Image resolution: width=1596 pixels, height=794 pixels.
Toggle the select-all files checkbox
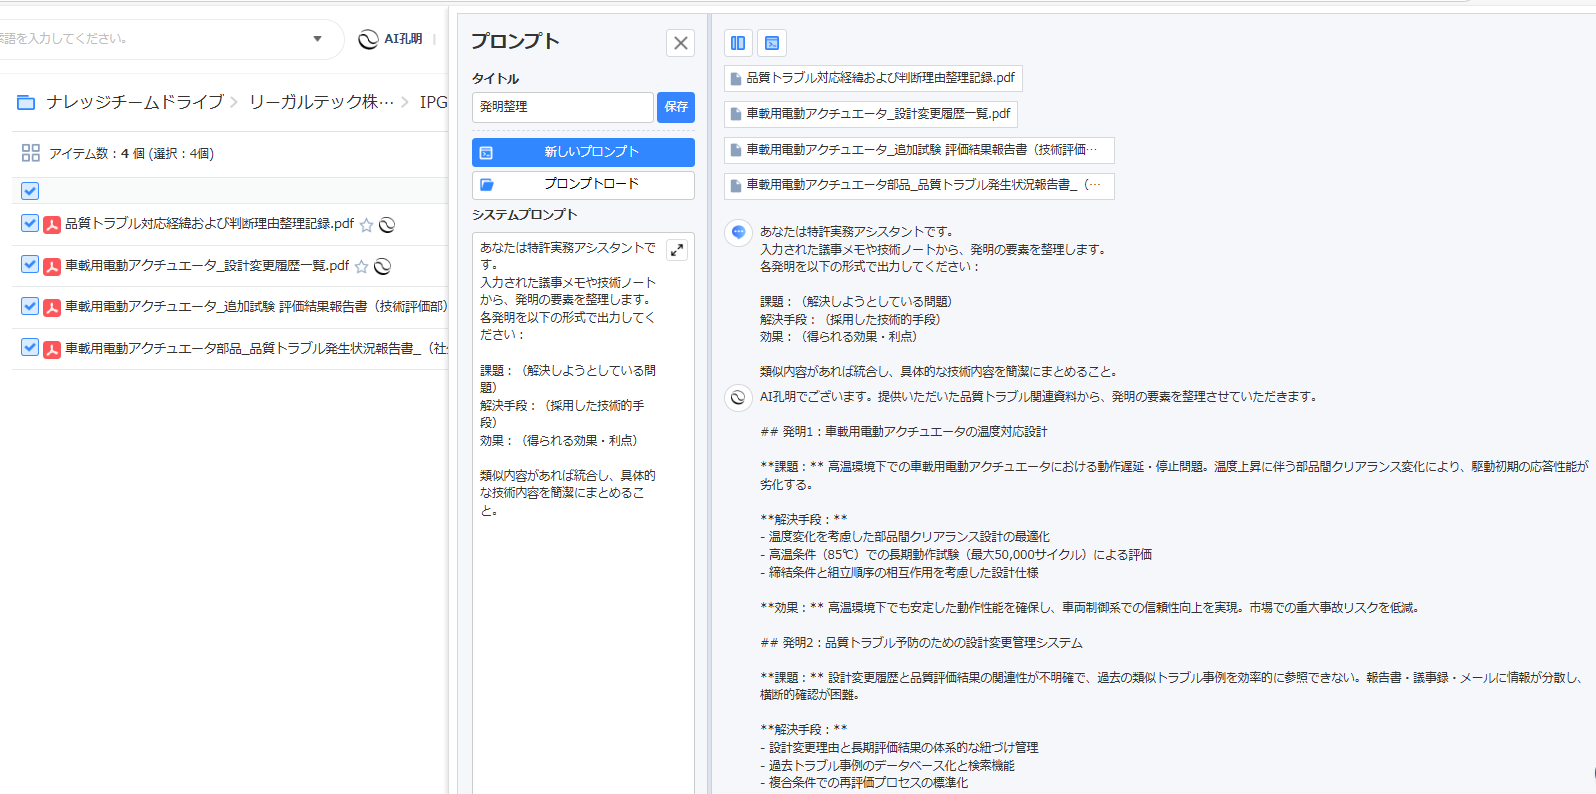click(30, 191)
